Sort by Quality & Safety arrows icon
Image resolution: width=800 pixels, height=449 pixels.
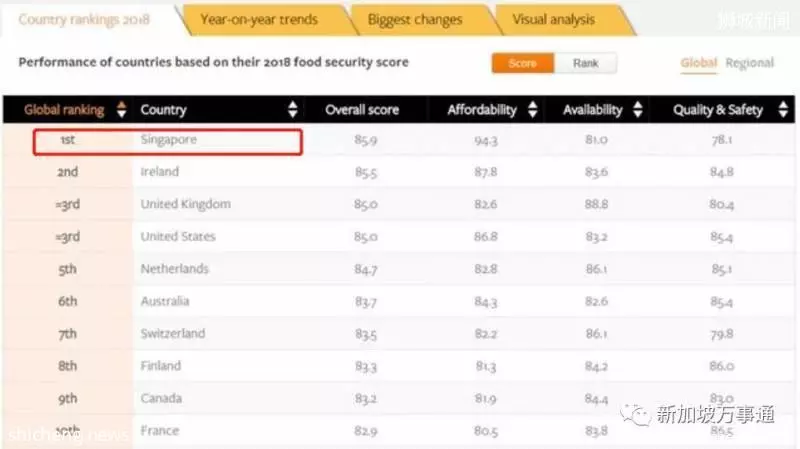(783, 109)
